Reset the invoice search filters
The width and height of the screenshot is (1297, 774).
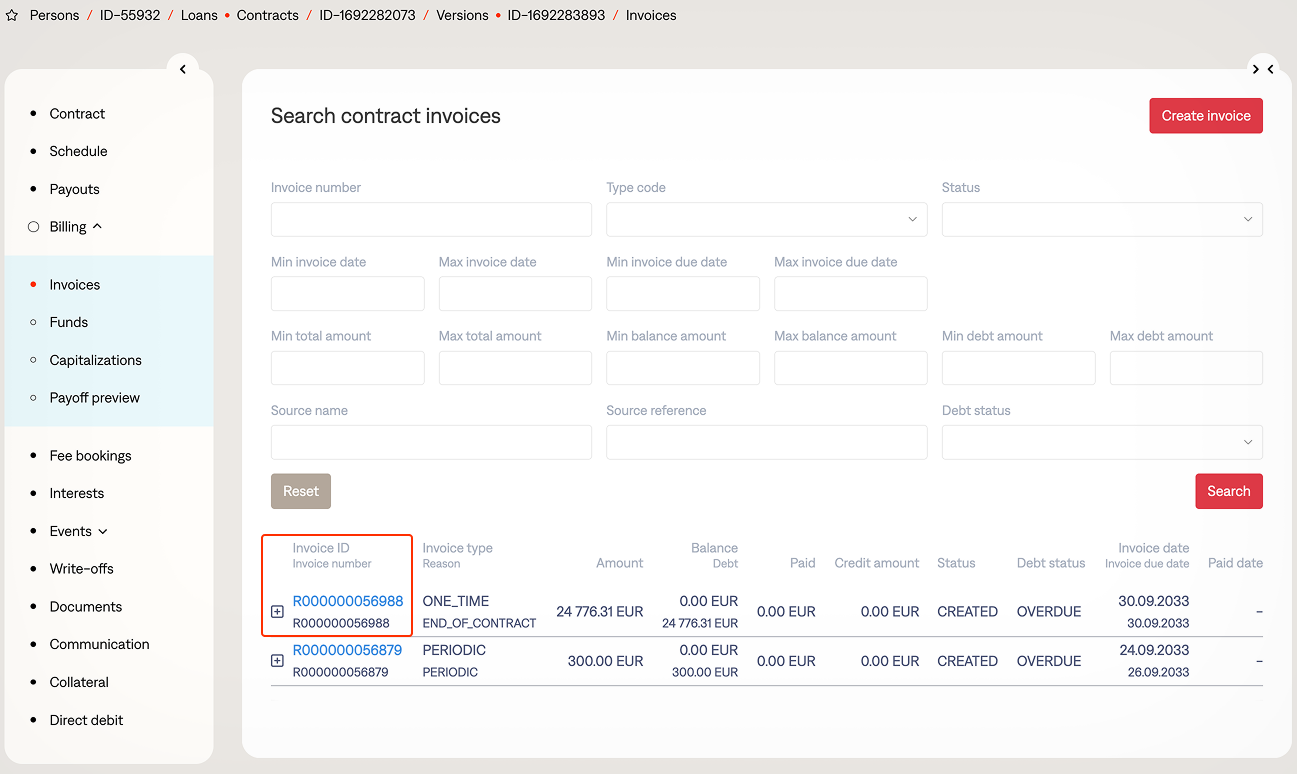(x=300, y=491)
